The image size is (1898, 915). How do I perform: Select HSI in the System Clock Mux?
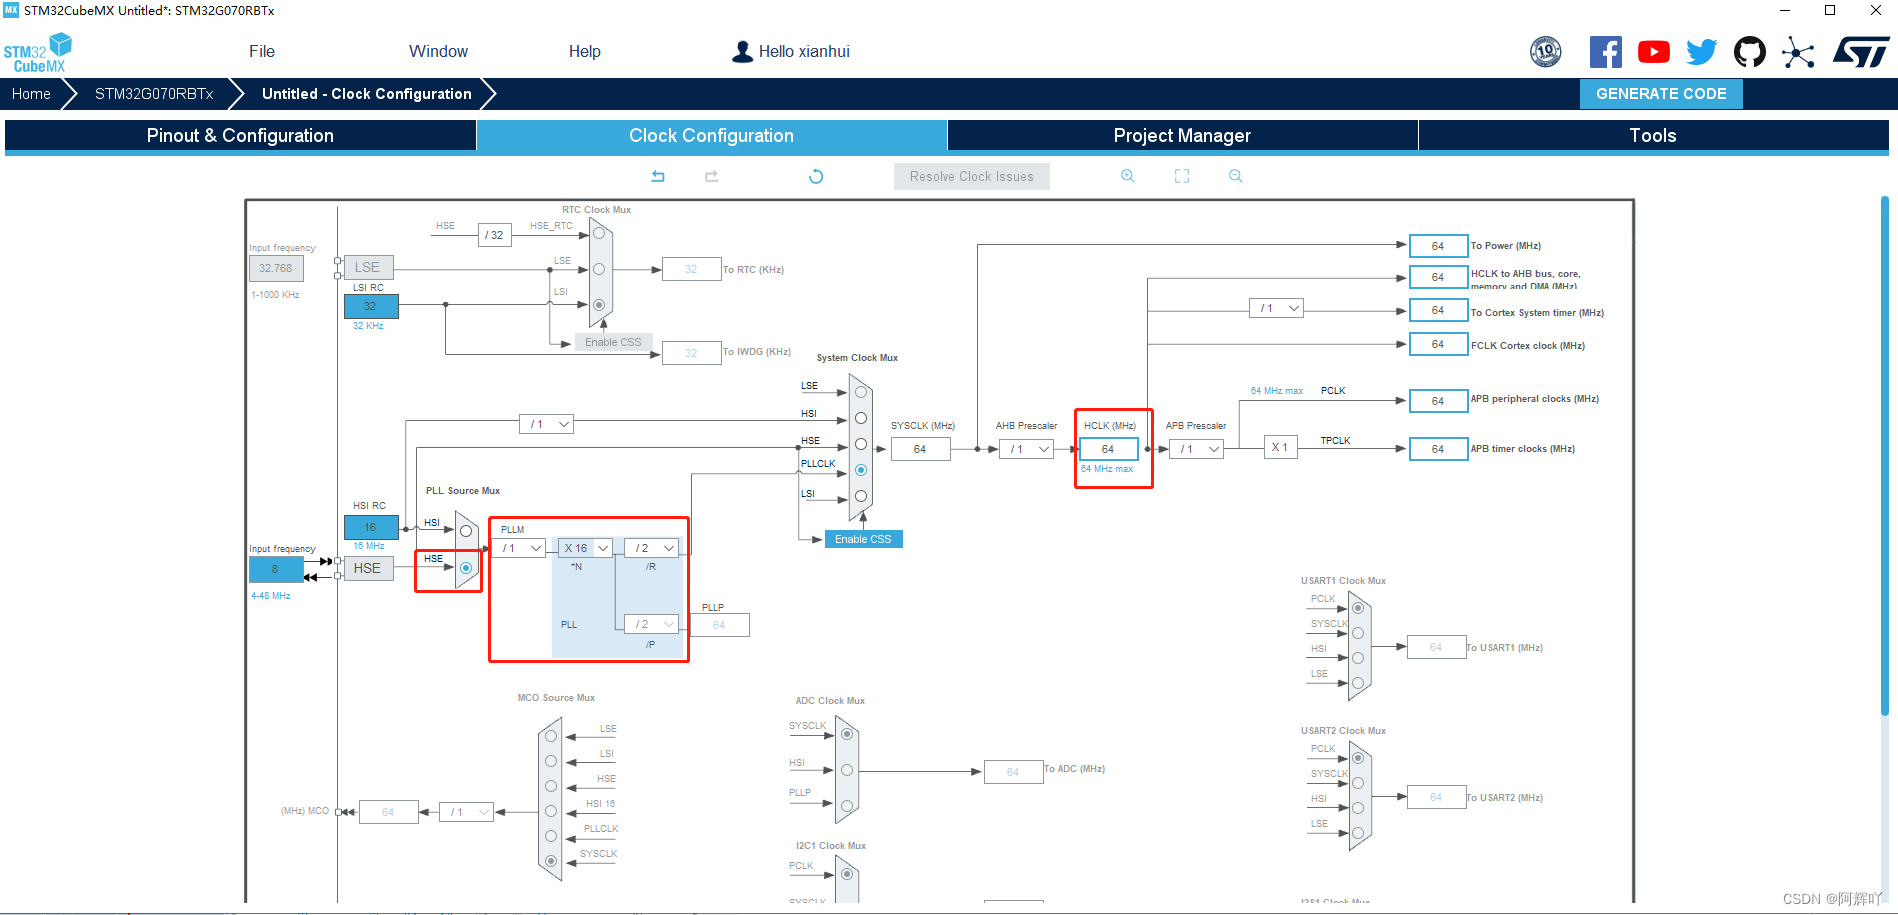[x=861, y=418]
